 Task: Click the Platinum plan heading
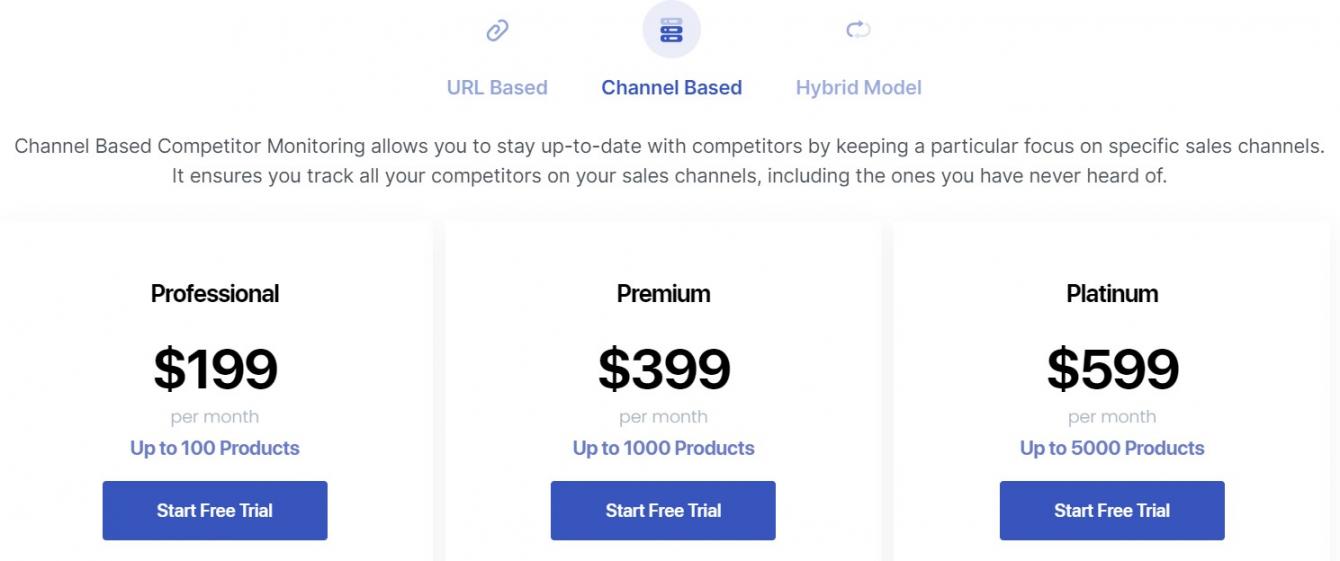pyautogui.click(x=1112, y=294)
